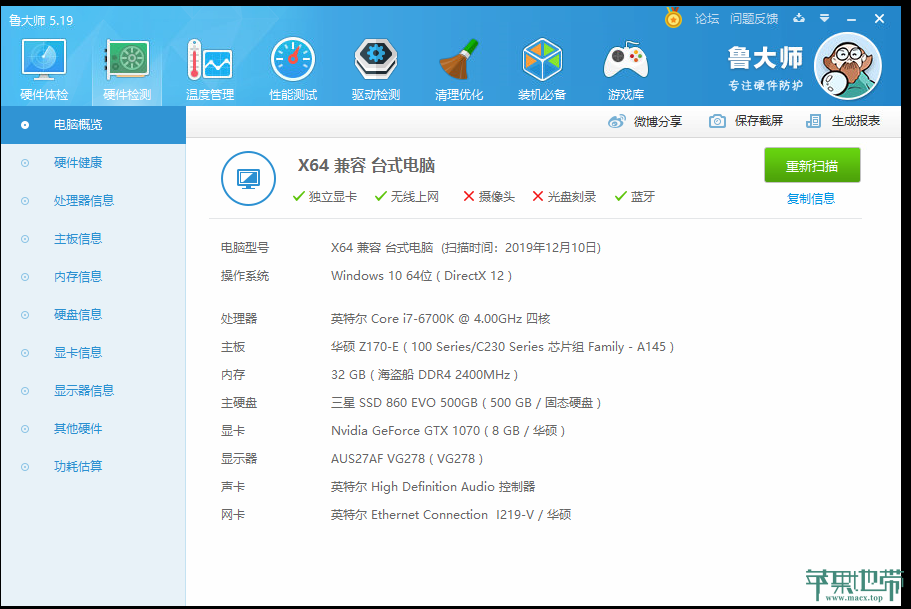Open 温度管理 temperature management
911x609 pixels.
210,69
